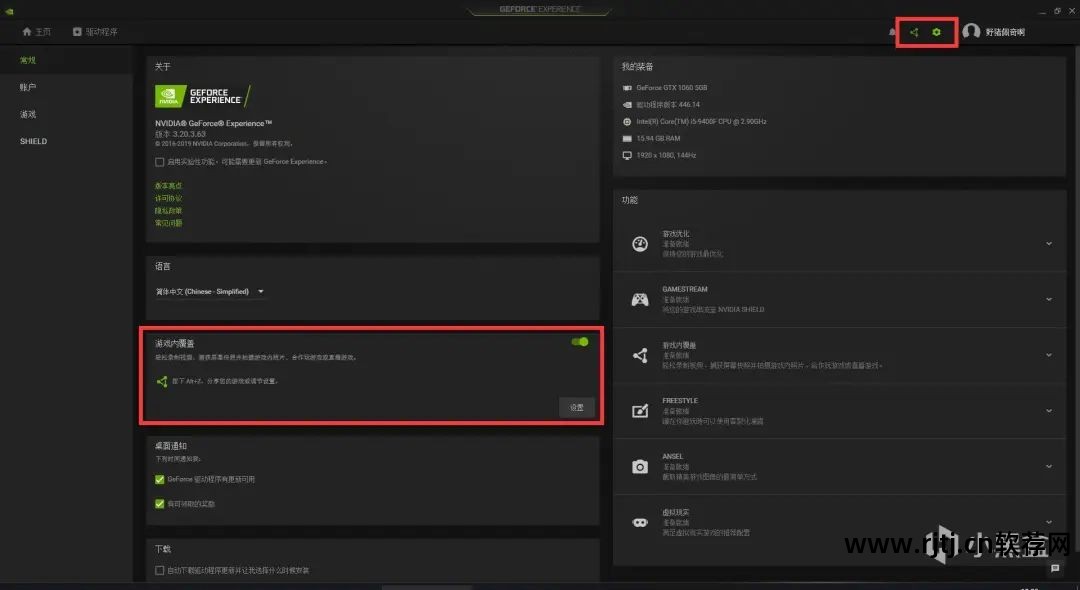
Task: Click the '桌面通知' section heading
Action: 171,446
